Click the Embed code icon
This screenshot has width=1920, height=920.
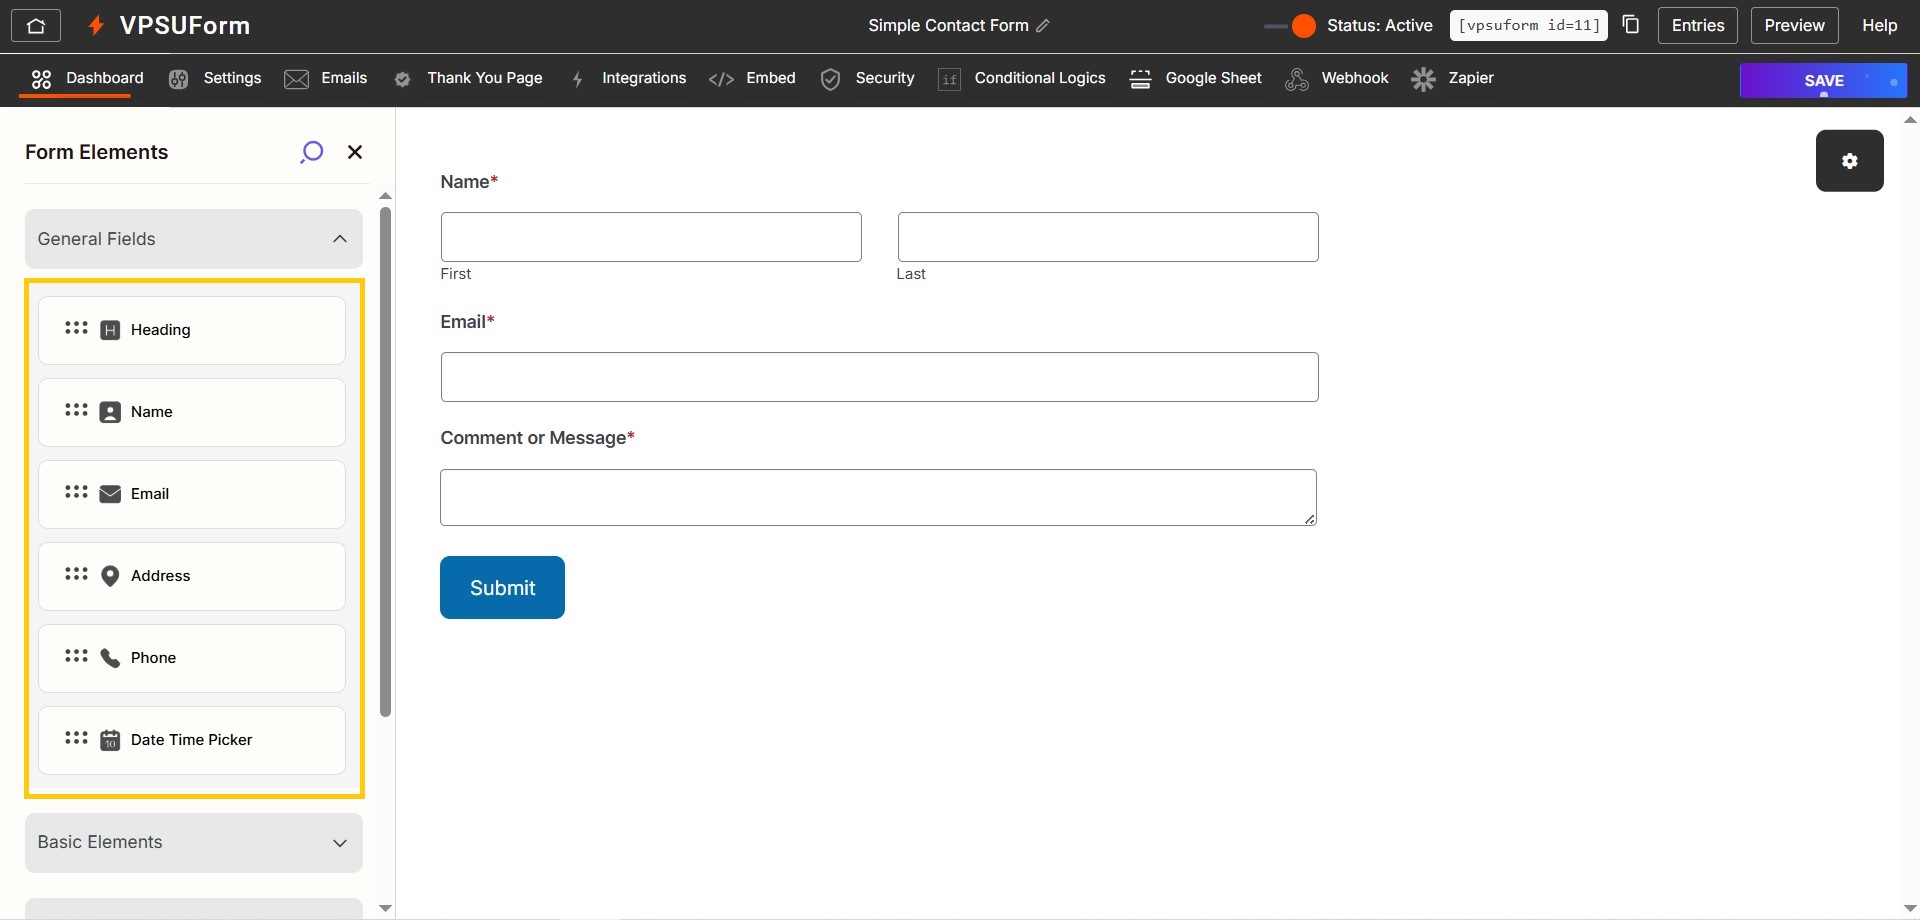coord(722,78)
